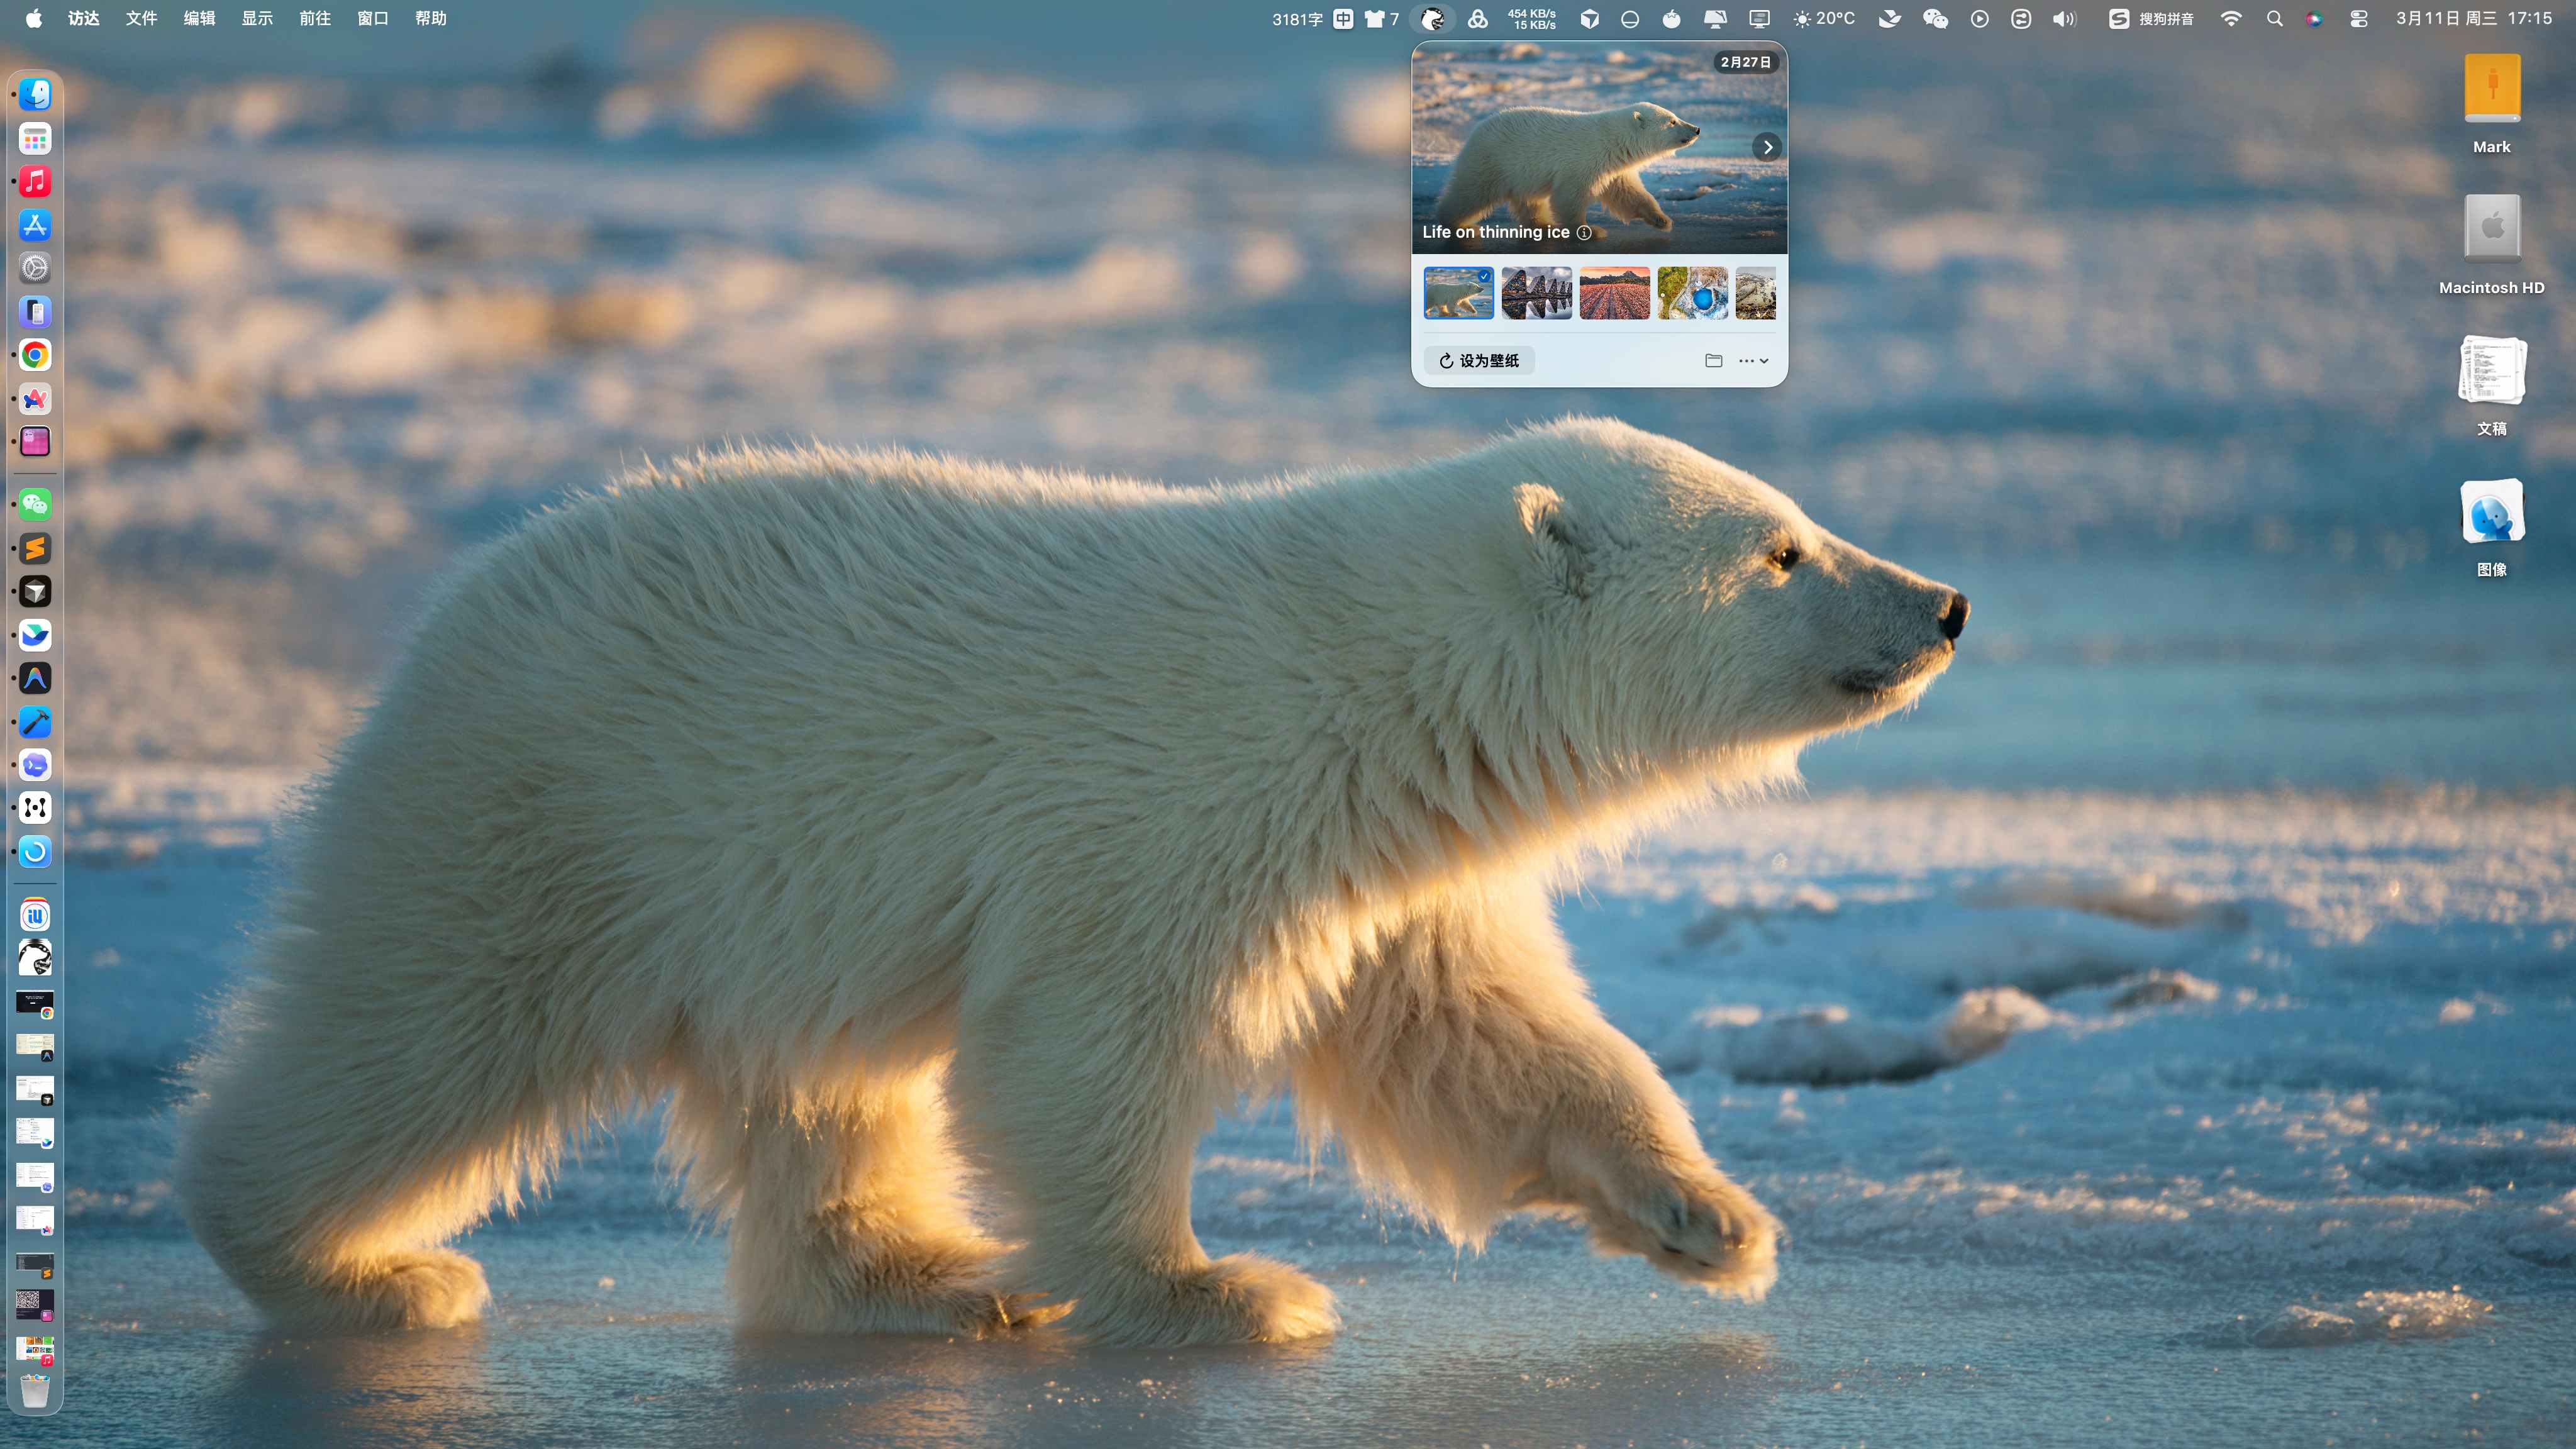Open Spotlight search magnifier icon
This screenshot has height=1449, width=2576.
click(2274, 19)
